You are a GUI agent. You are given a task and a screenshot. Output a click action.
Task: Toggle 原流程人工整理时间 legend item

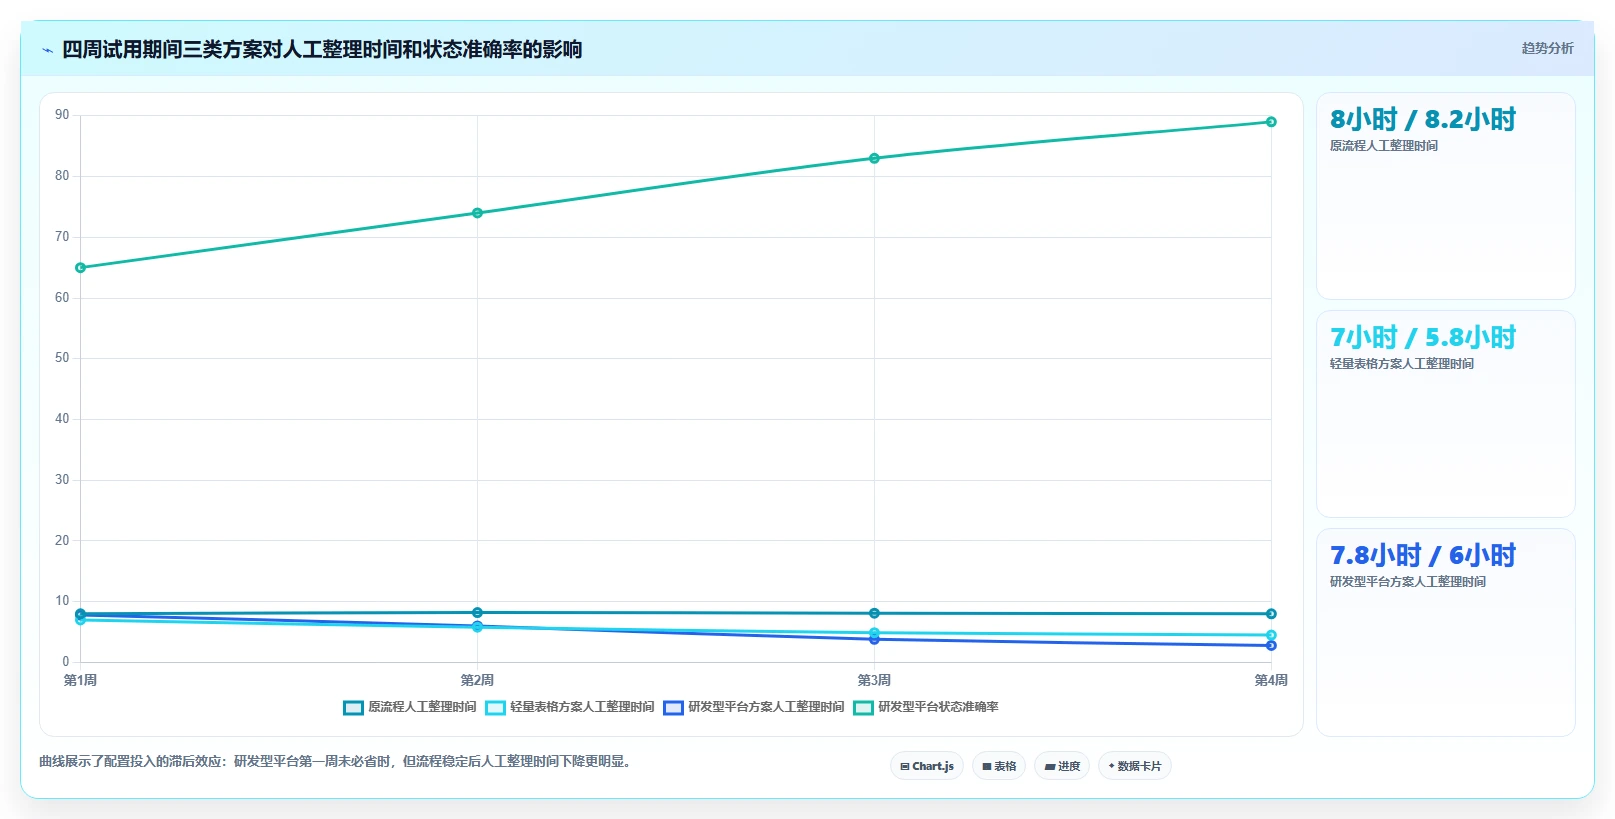[x=410, y=707]
